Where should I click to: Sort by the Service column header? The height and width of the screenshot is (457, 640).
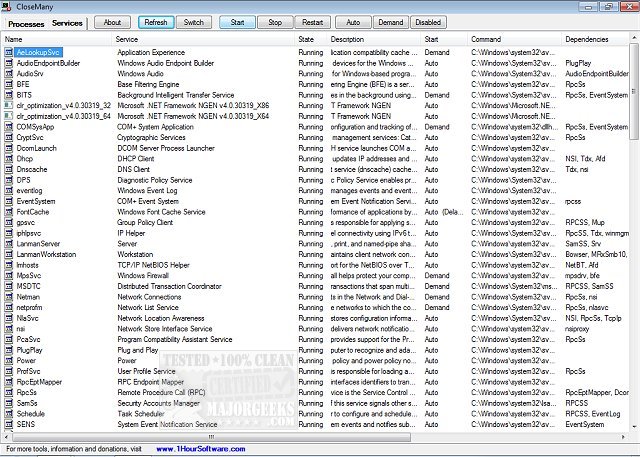click(203, 39)
